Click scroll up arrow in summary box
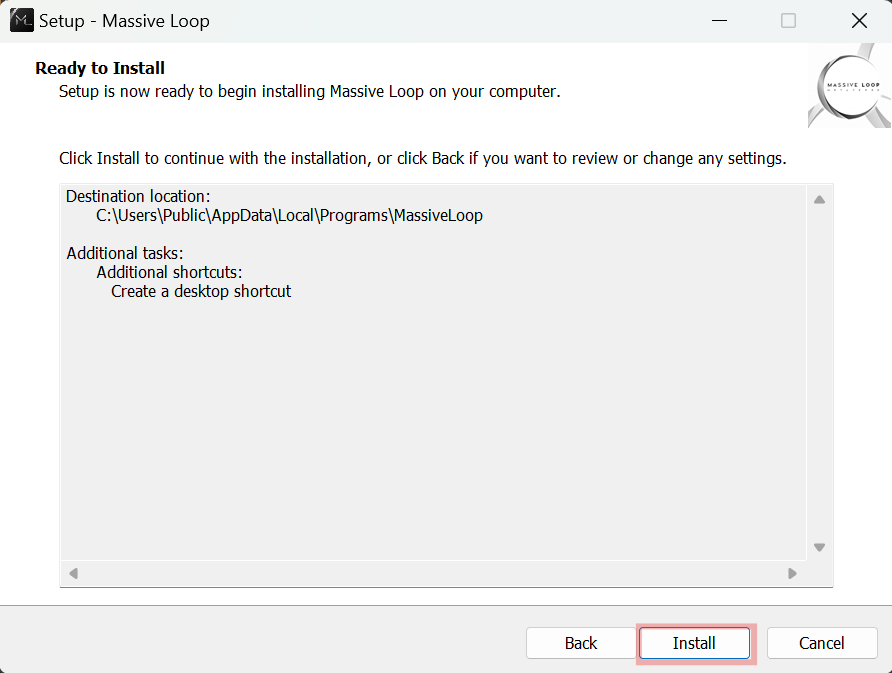This screenshot has height=673, width=892. pyautogui.click(x=819, y=200)
